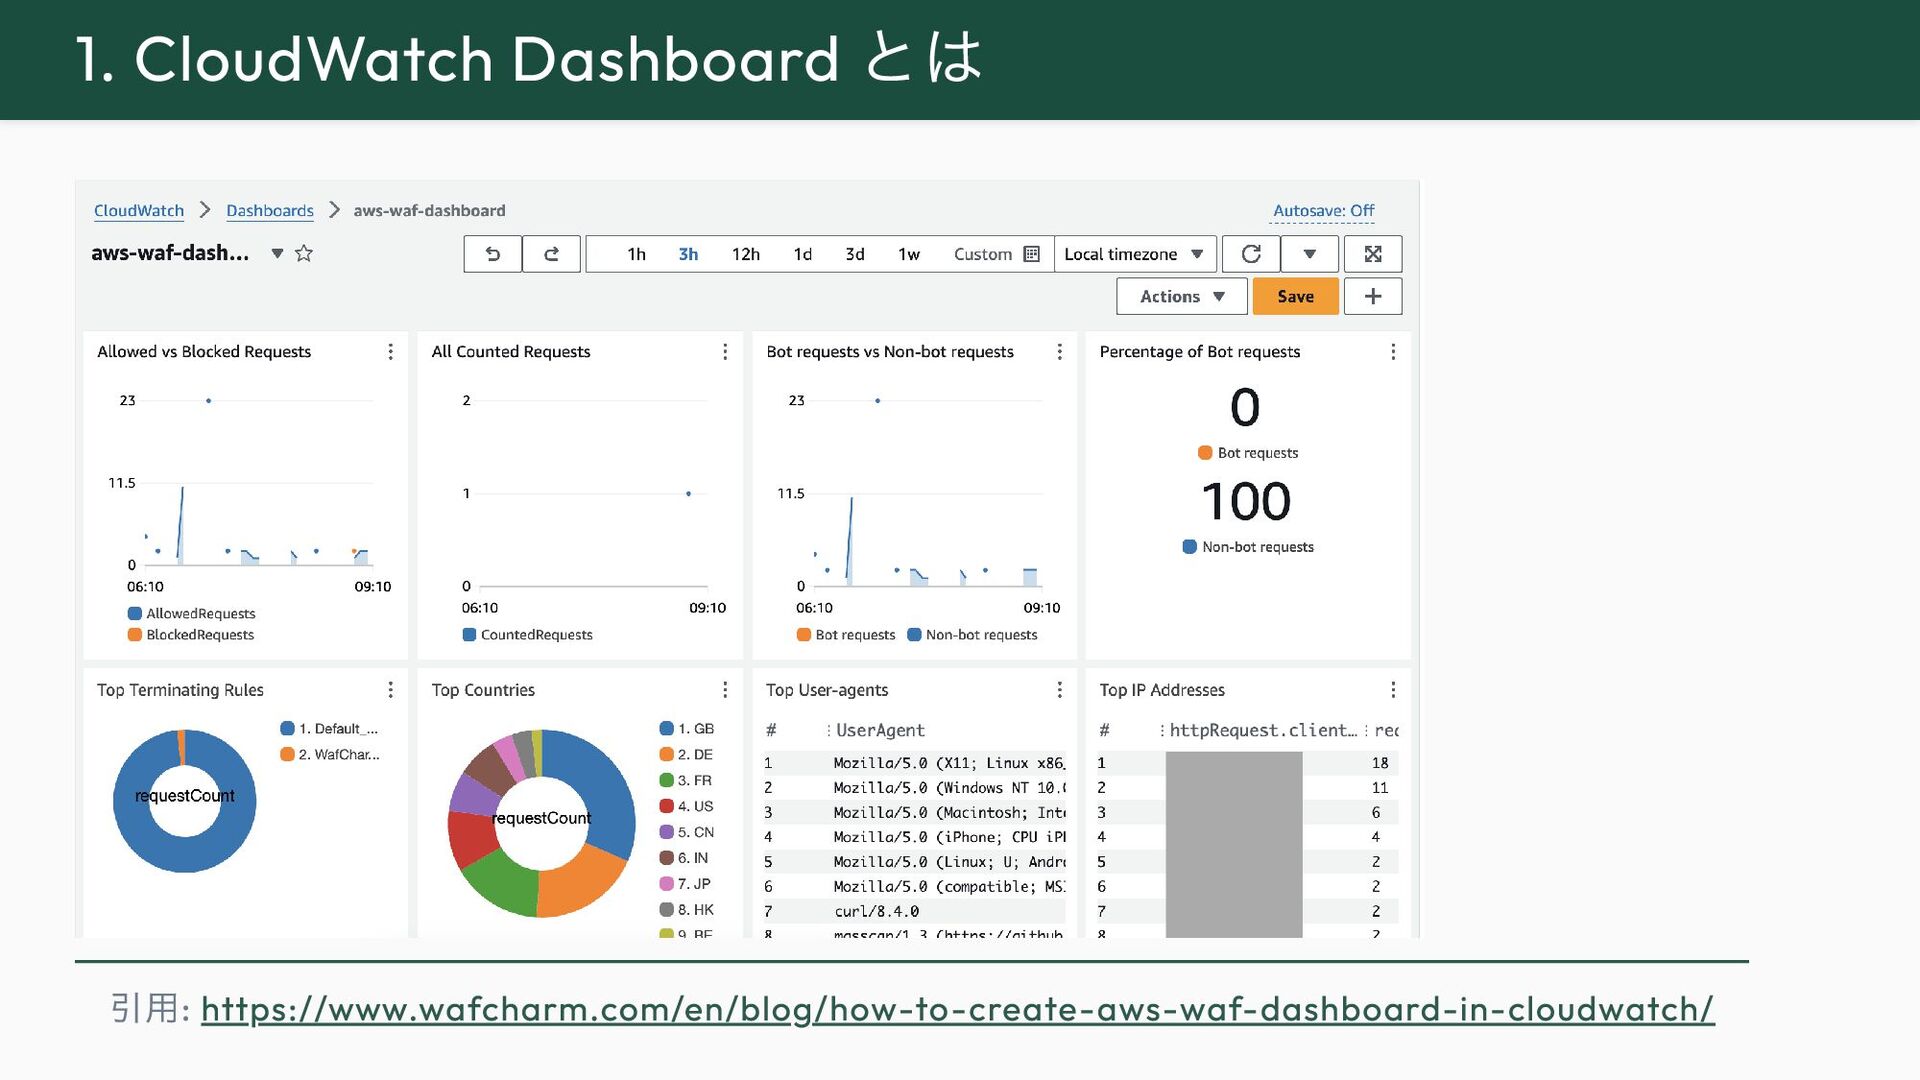The width and height of the screenshot is (1920, 1080).
Task: Open Allowed vs Blocked Requests widget menu
Action: [x=390, y=352]
